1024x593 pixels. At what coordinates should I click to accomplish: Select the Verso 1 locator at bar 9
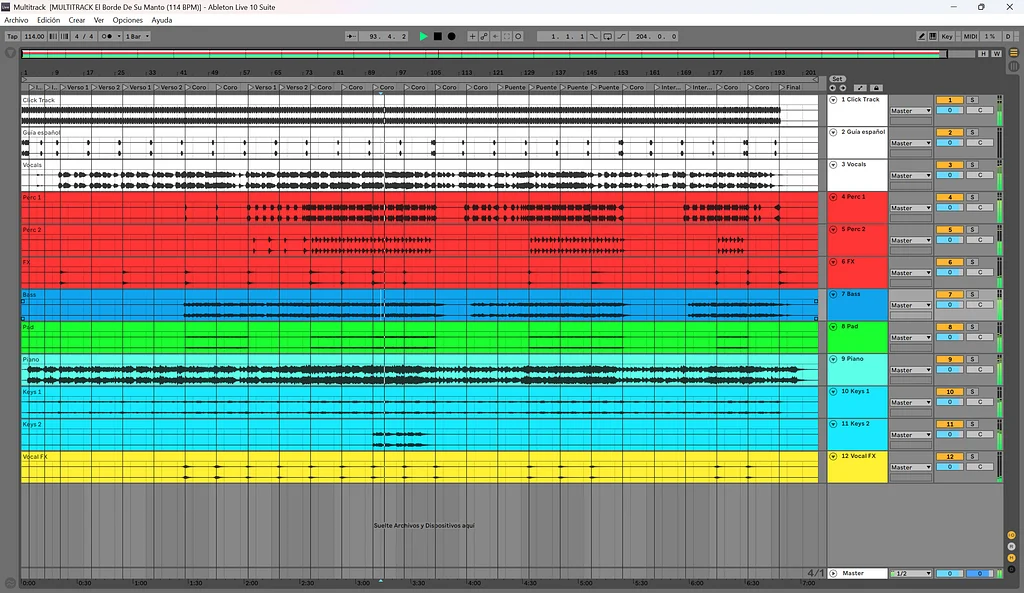pos(73,88)
